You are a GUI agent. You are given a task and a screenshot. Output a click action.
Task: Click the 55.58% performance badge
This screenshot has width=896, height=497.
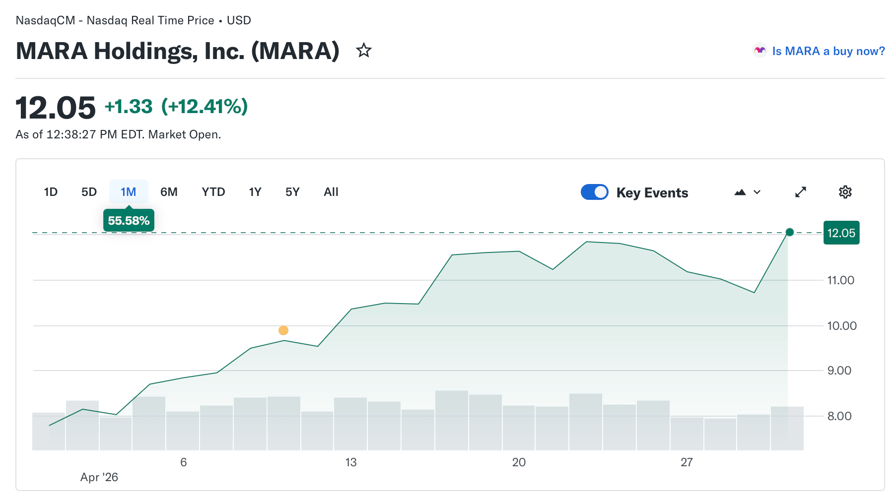pyautogui.click(x=129, y=221)
